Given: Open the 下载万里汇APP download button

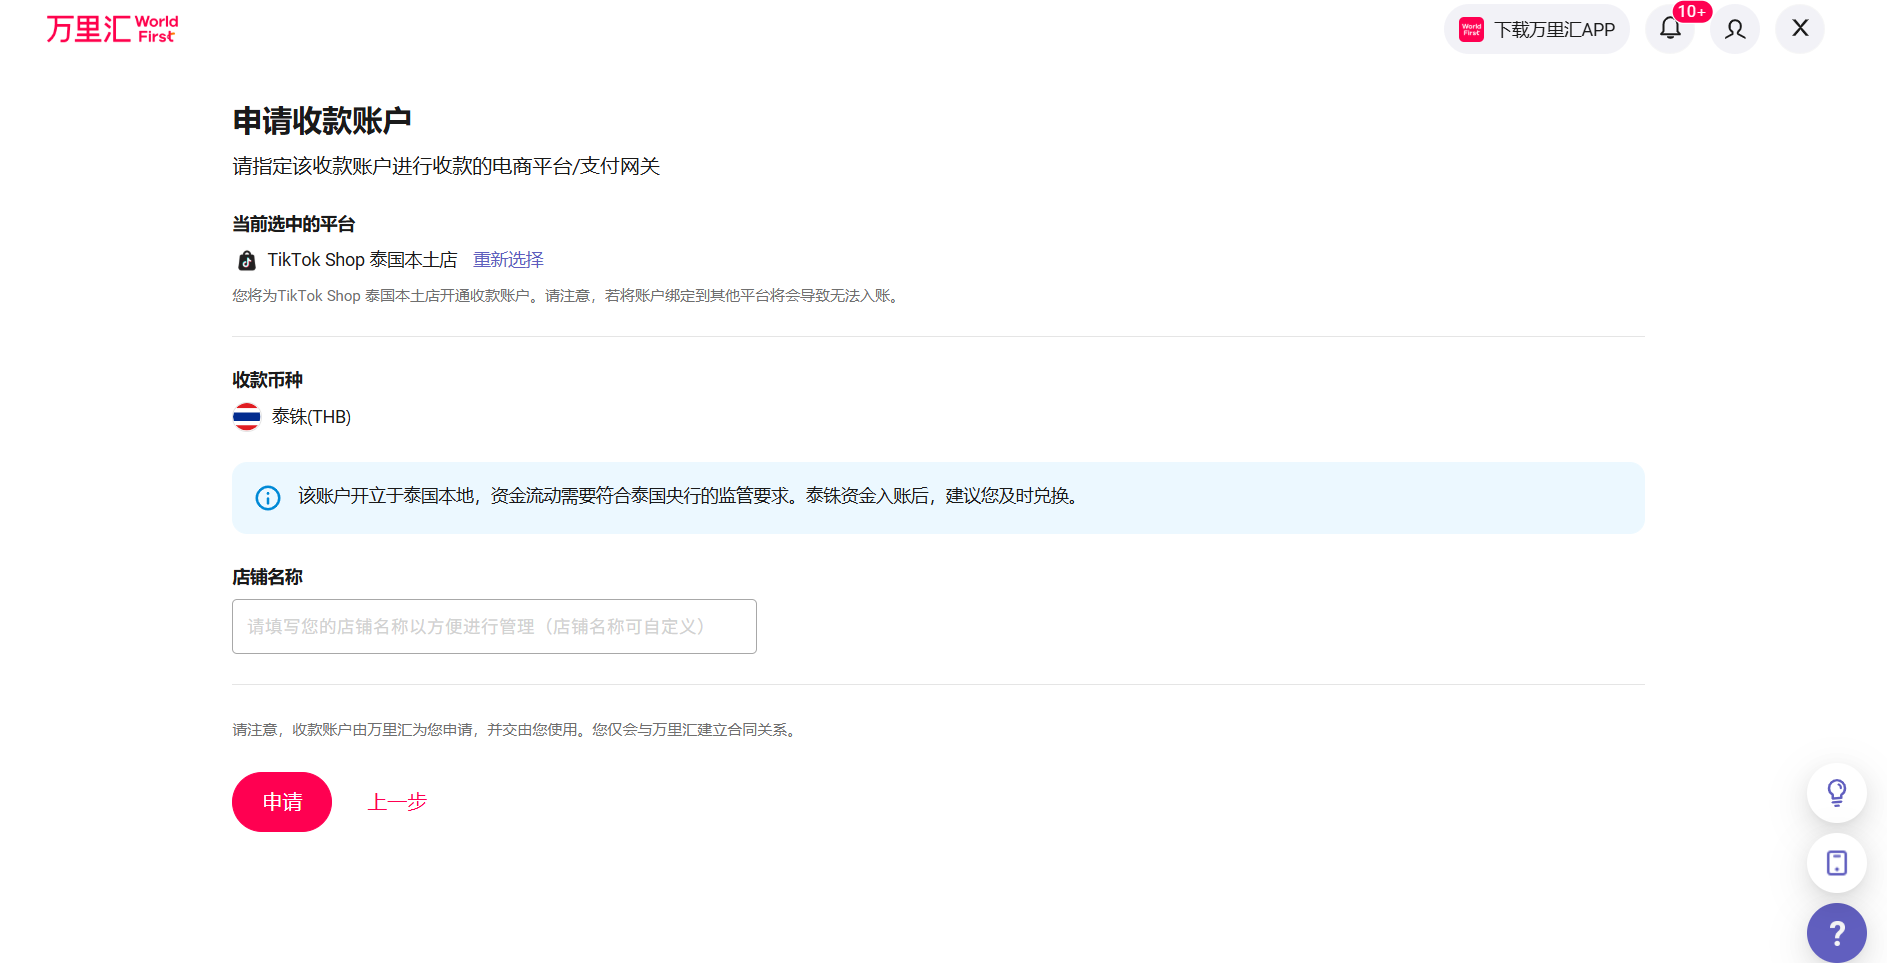Looking at the screenshot, I should pyautogui.click(x=1537, y=29).
